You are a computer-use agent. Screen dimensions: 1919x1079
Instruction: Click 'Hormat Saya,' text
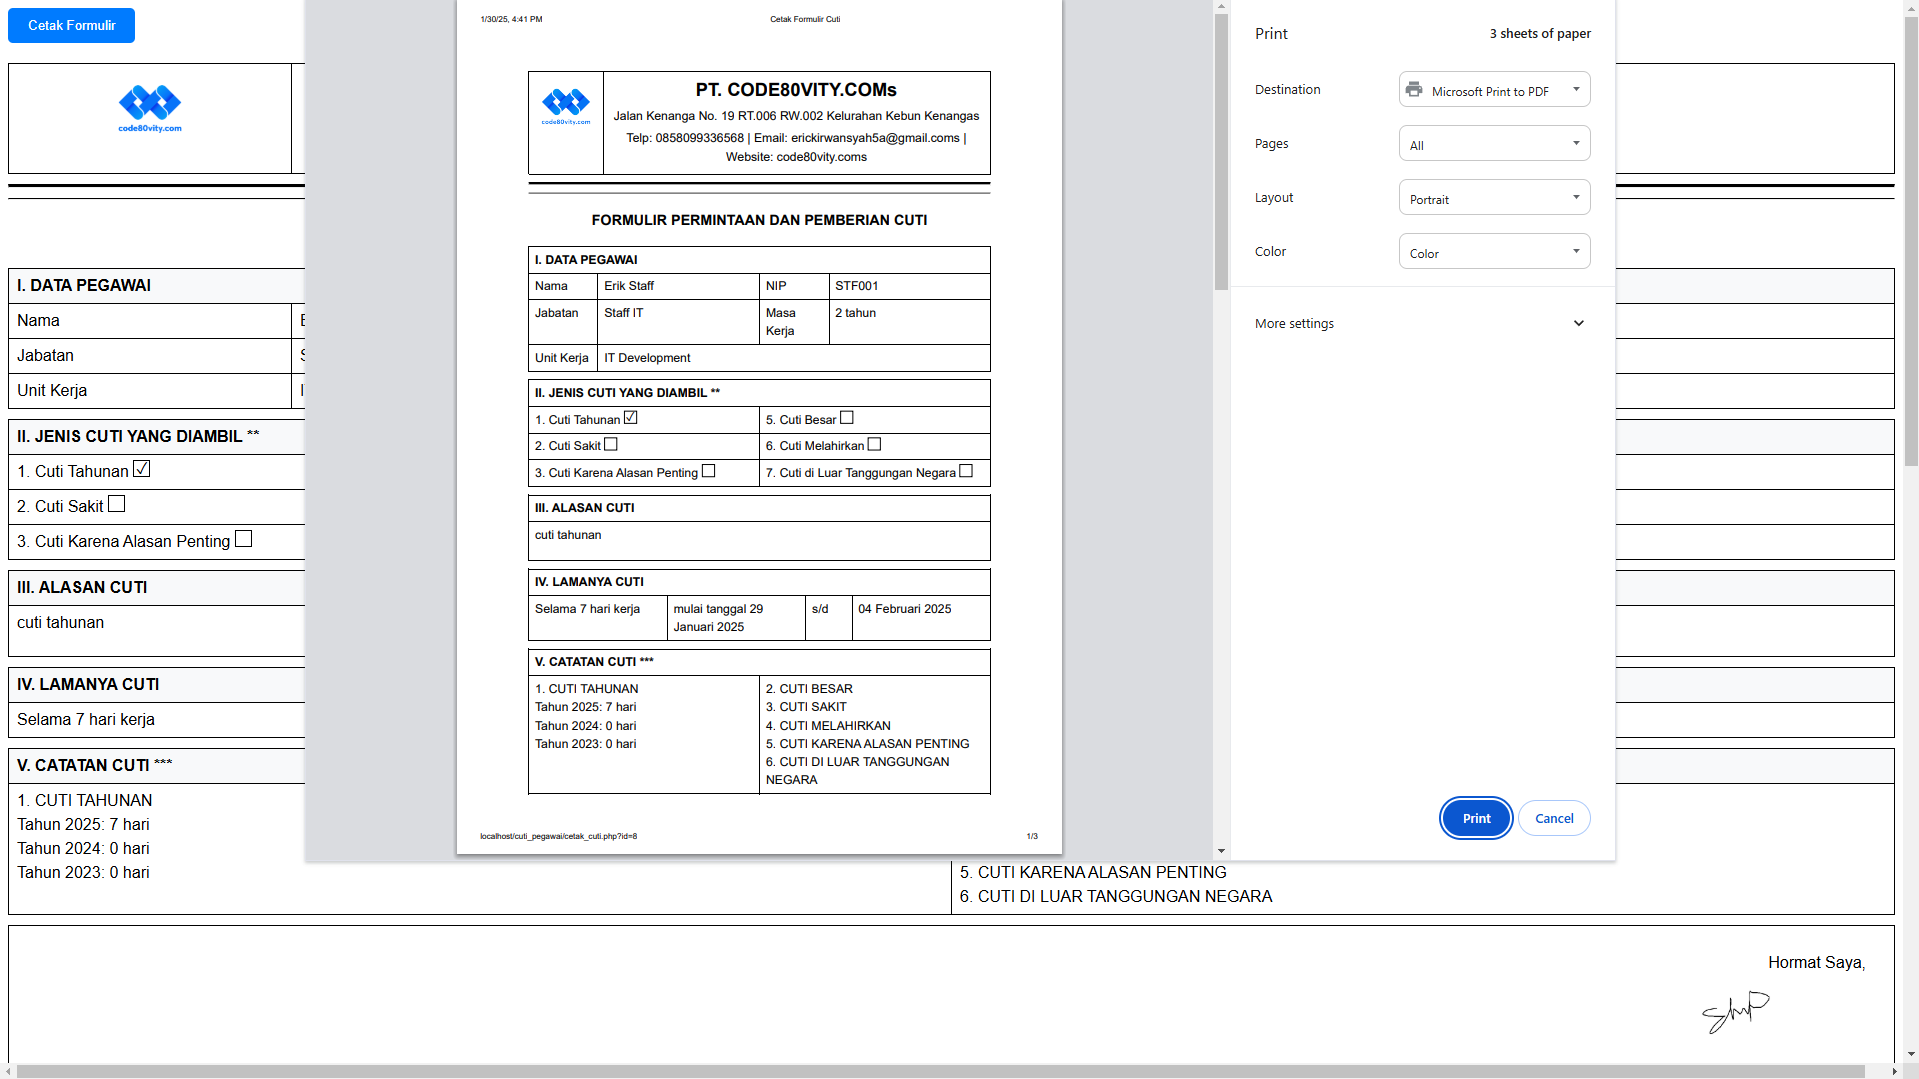coord(1817,962)
